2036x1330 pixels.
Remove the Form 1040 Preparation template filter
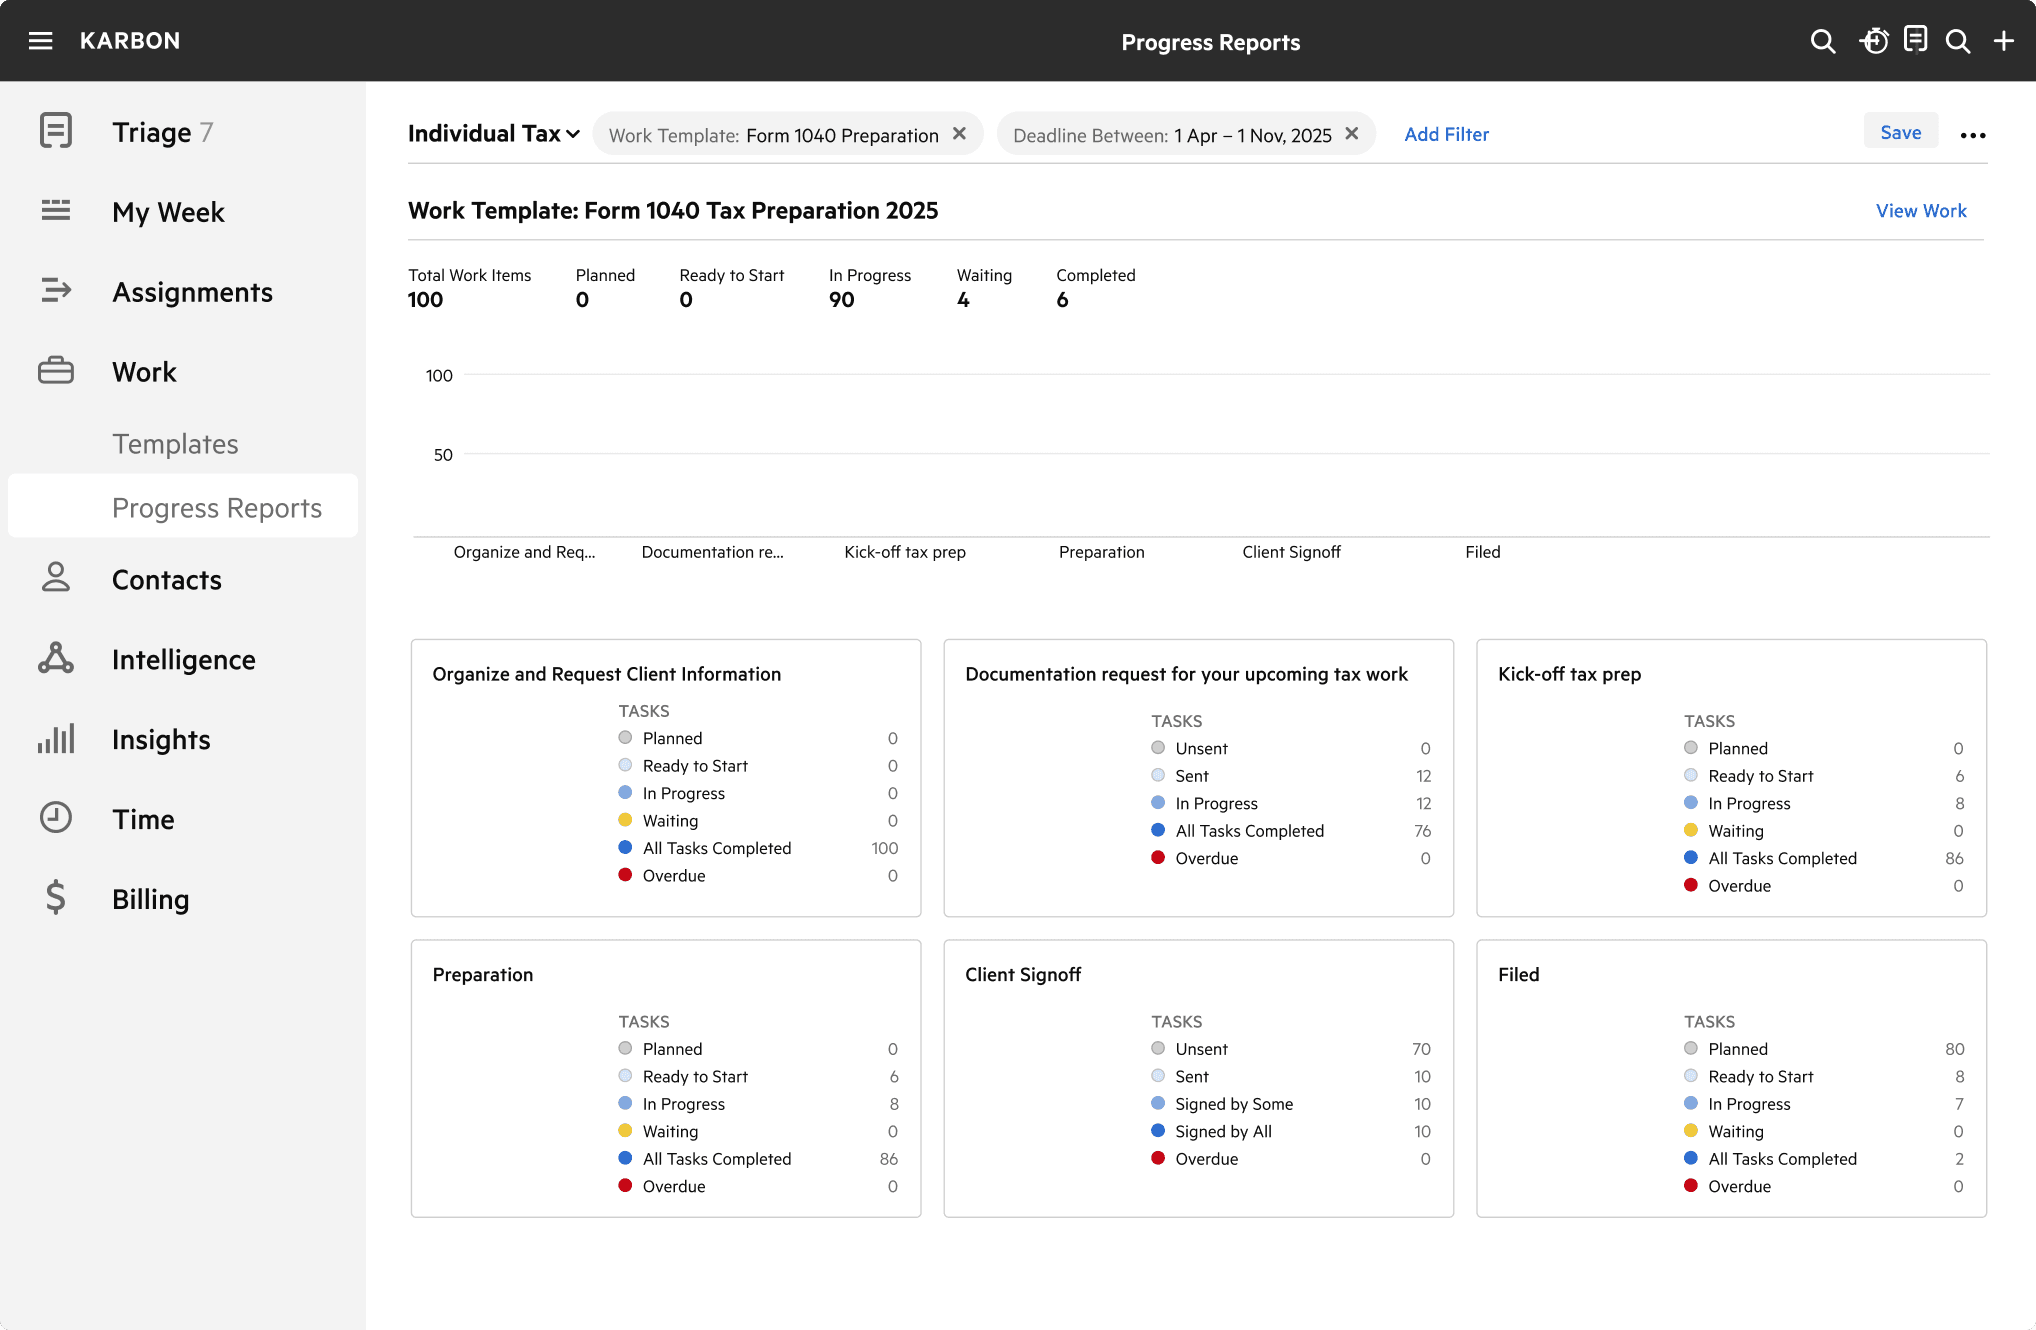pos(958,133)
